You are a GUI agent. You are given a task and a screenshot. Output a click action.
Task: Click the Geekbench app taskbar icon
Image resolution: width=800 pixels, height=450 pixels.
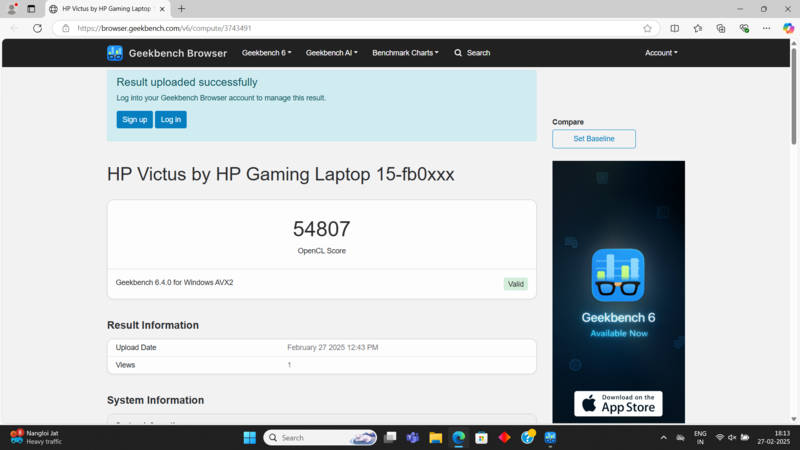pos(550,437)
